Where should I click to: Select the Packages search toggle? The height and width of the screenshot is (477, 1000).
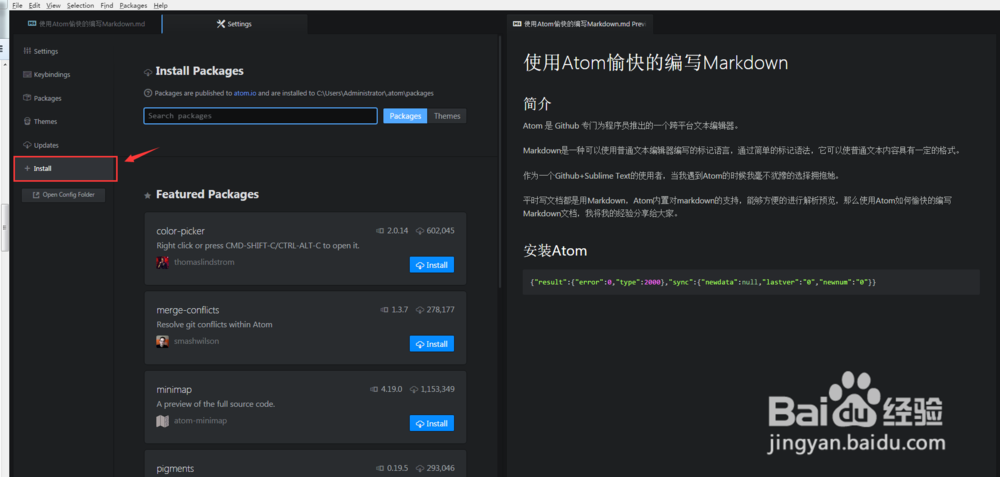[x=405, y=116]
